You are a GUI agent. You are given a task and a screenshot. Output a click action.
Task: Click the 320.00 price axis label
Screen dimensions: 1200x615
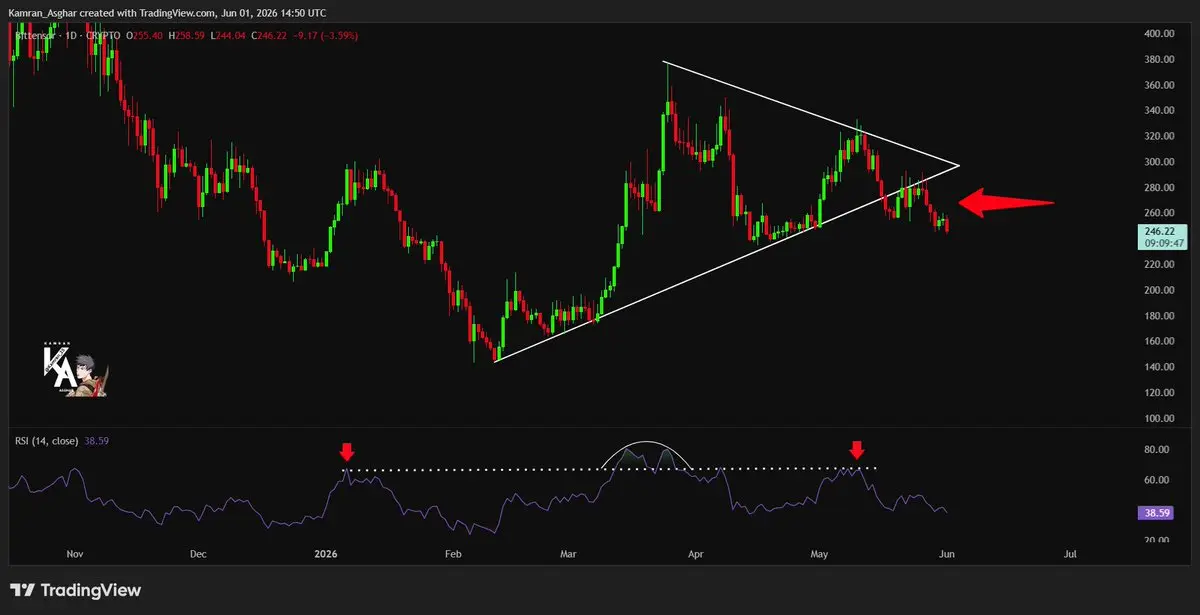[x=1161, y=137]
